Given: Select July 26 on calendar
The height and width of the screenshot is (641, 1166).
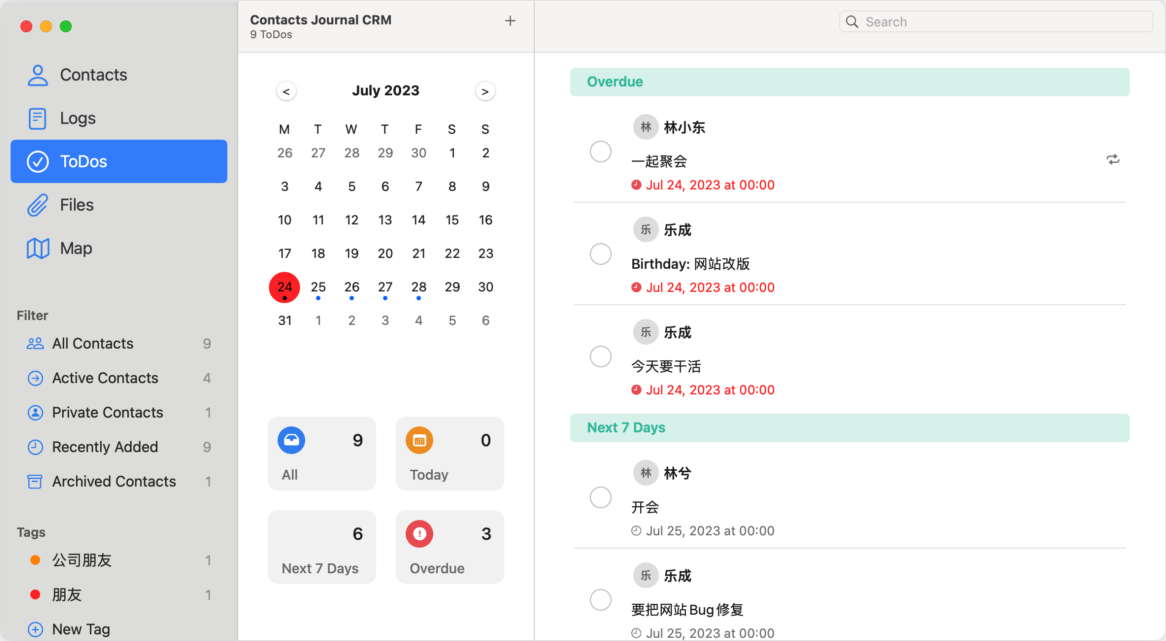Looking at the screenshot, I should pyautogui.click(x=352, y=287).
